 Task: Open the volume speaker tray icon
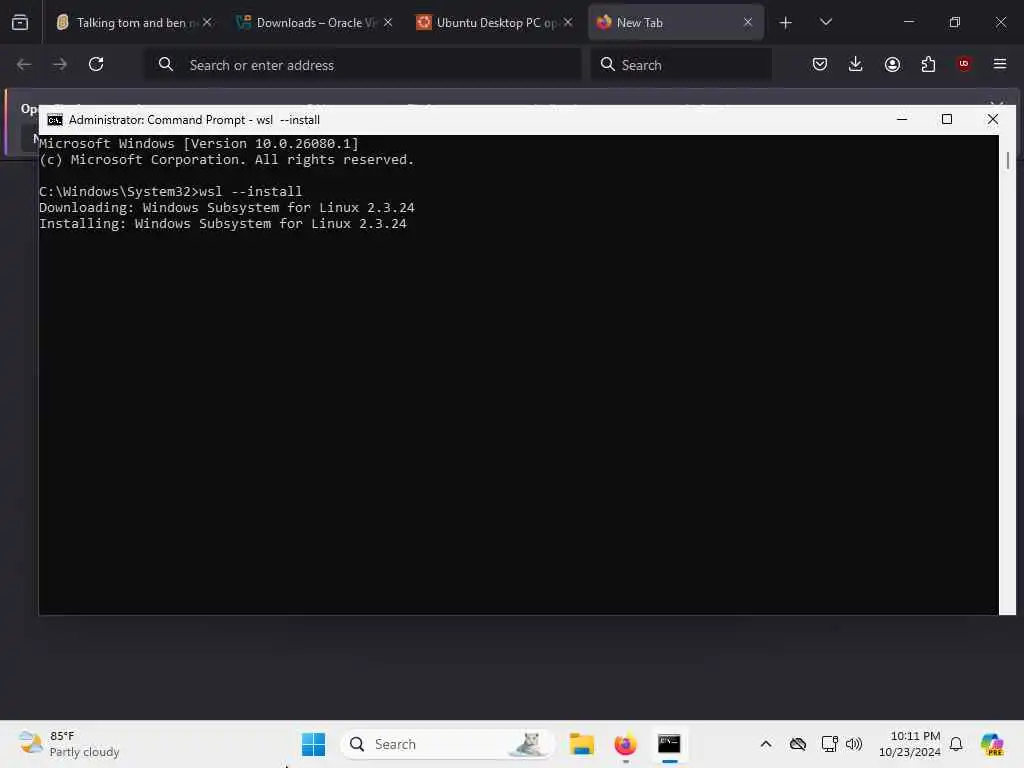tap(854, 744)
